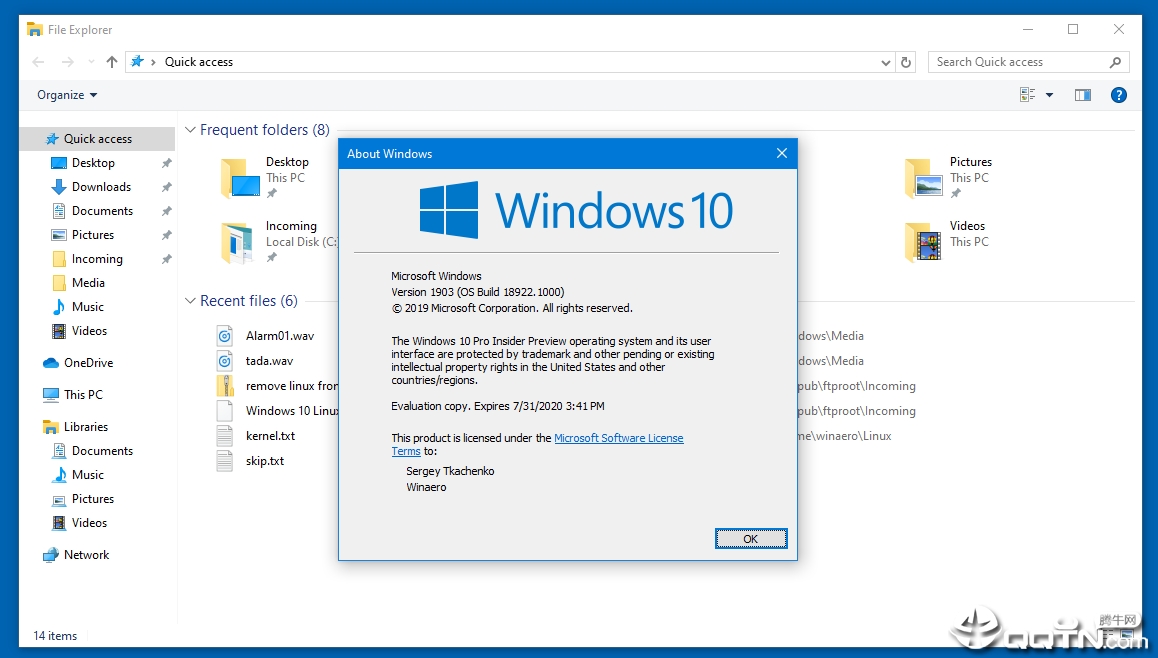Open the Organize dropdown menu
This screenshot has width=1158, height=658.
click(x=67, y=95)
